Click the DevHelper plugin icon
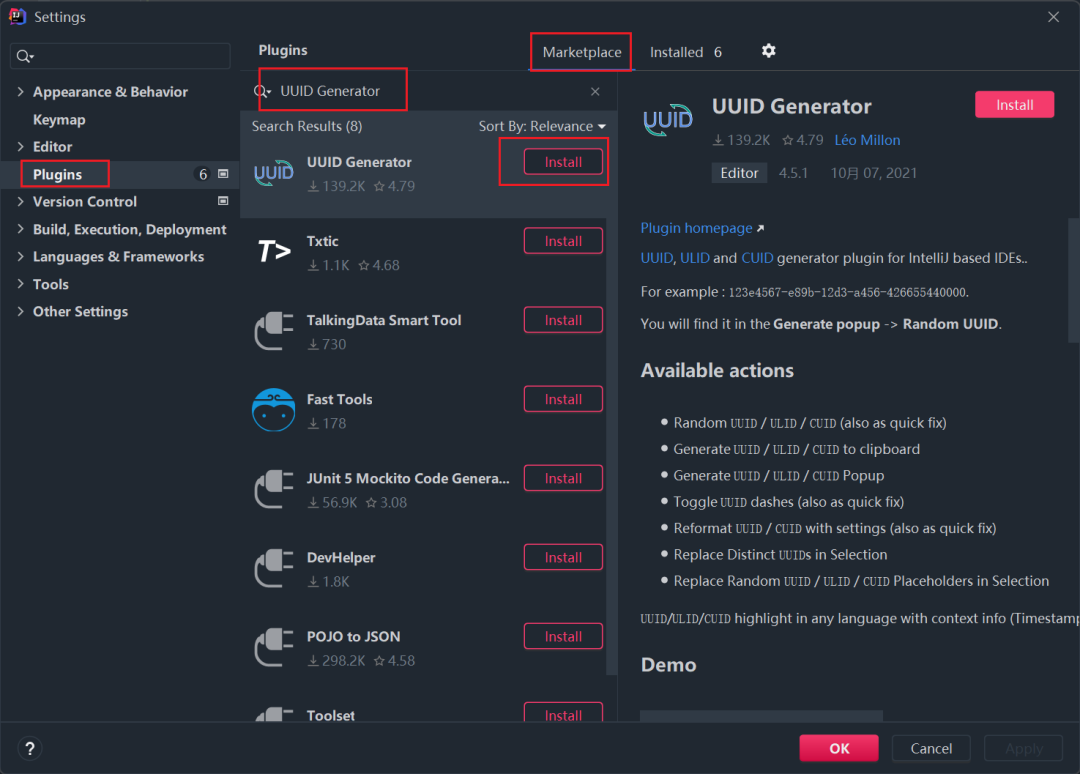The image size is (1080, 774). pos(273,568)
